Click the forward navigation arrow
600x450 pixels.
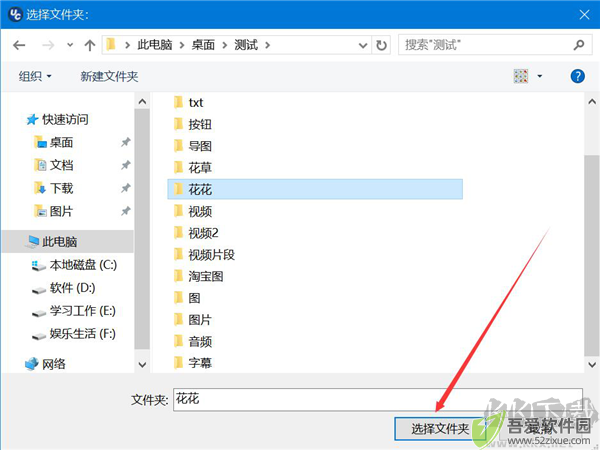pos(48,46)
